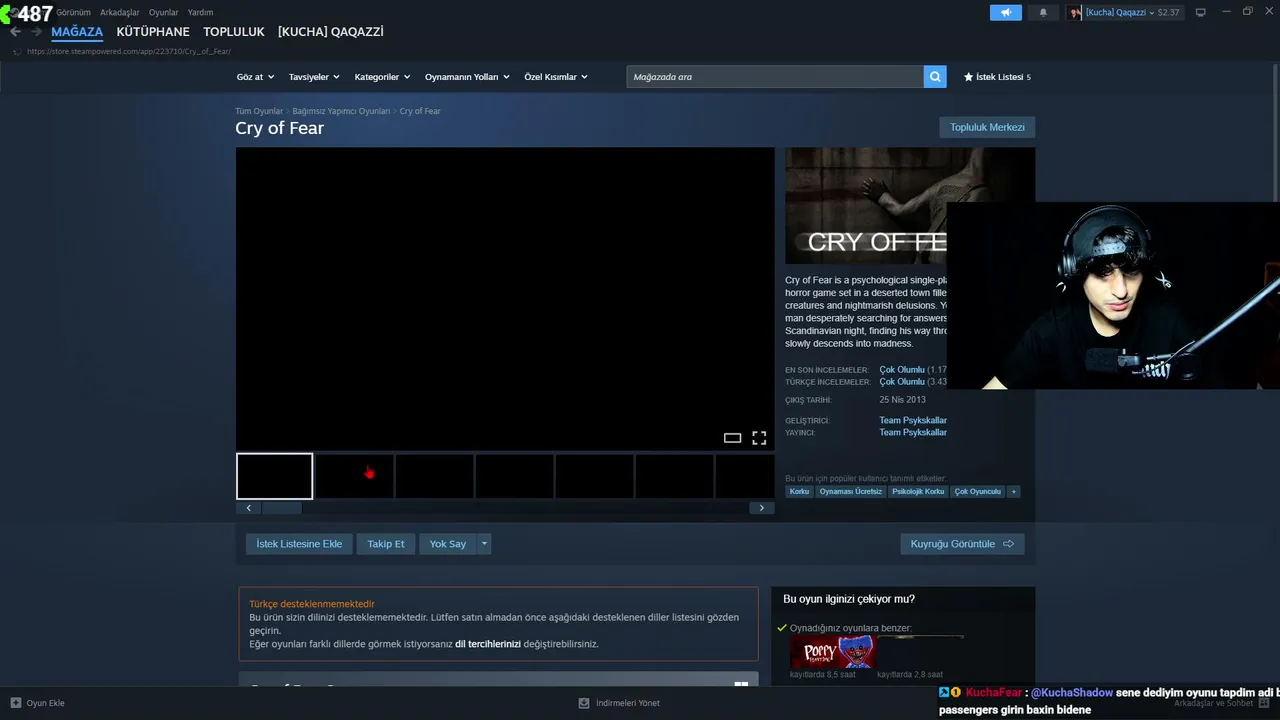Switch to the KÜTÜPHANE tab

(x=153, y=32)
